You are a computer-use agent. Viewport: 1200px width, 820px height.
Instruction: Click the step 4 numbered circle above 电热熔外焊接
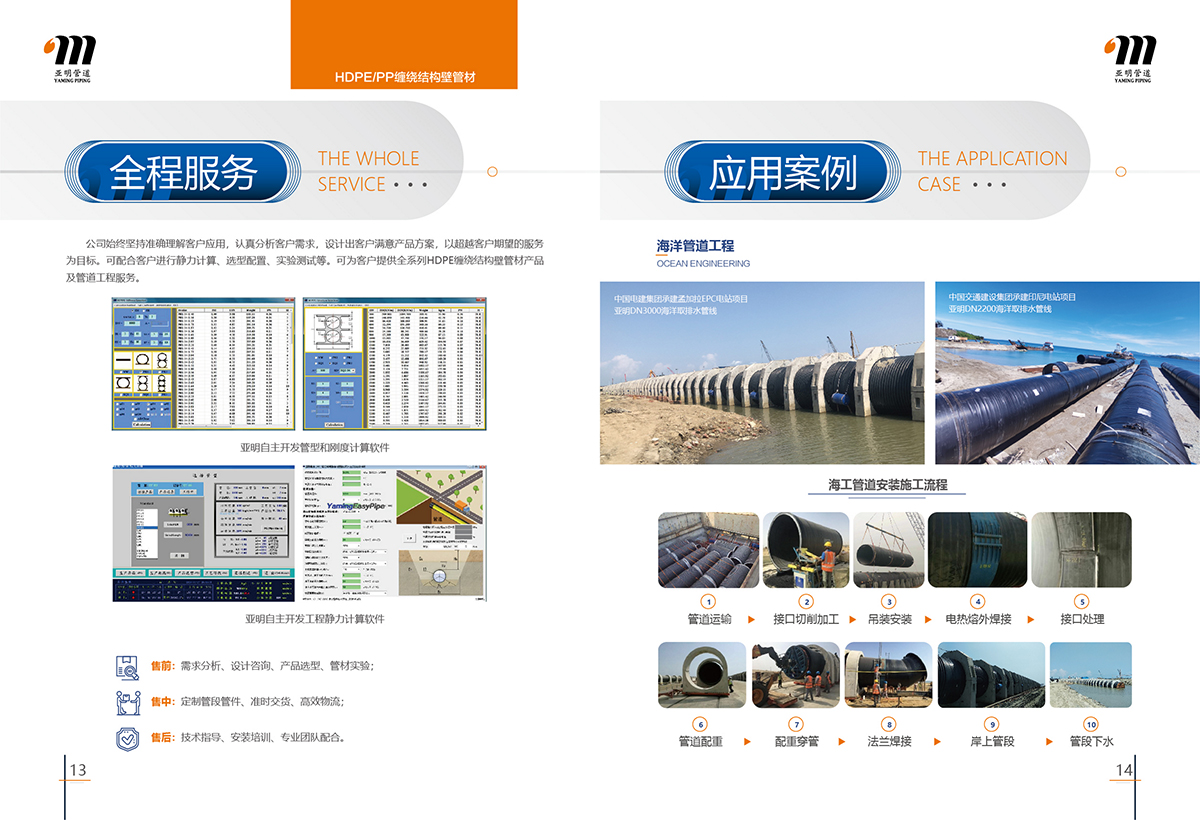pos(978,601)
